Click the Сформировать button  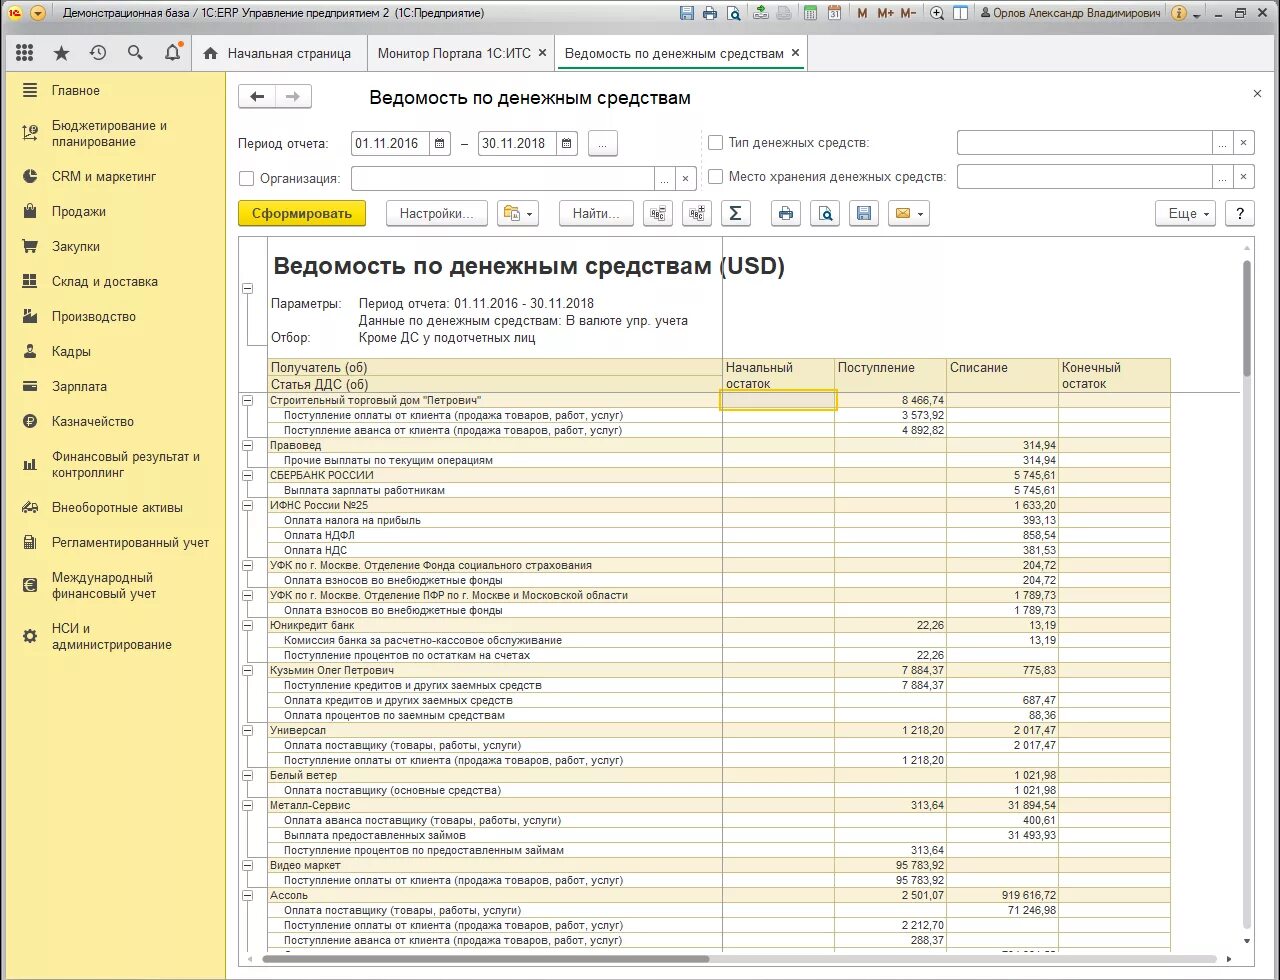point(302,213)
